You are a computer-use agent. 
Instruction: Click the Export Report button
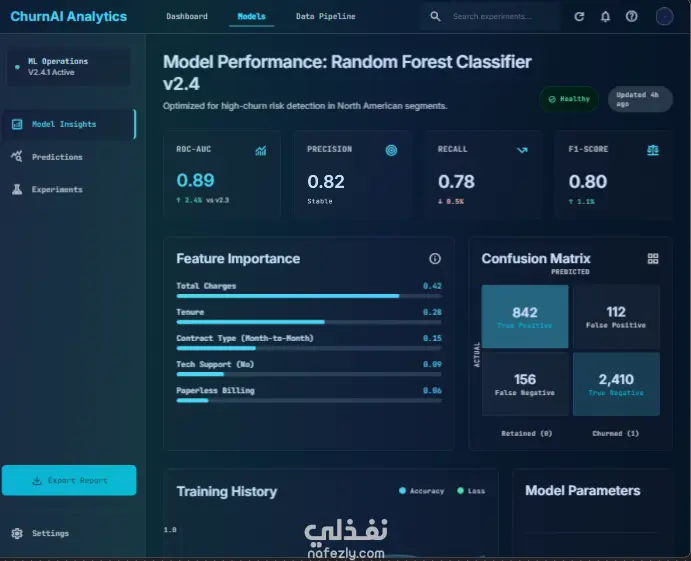tap(69, 480)
